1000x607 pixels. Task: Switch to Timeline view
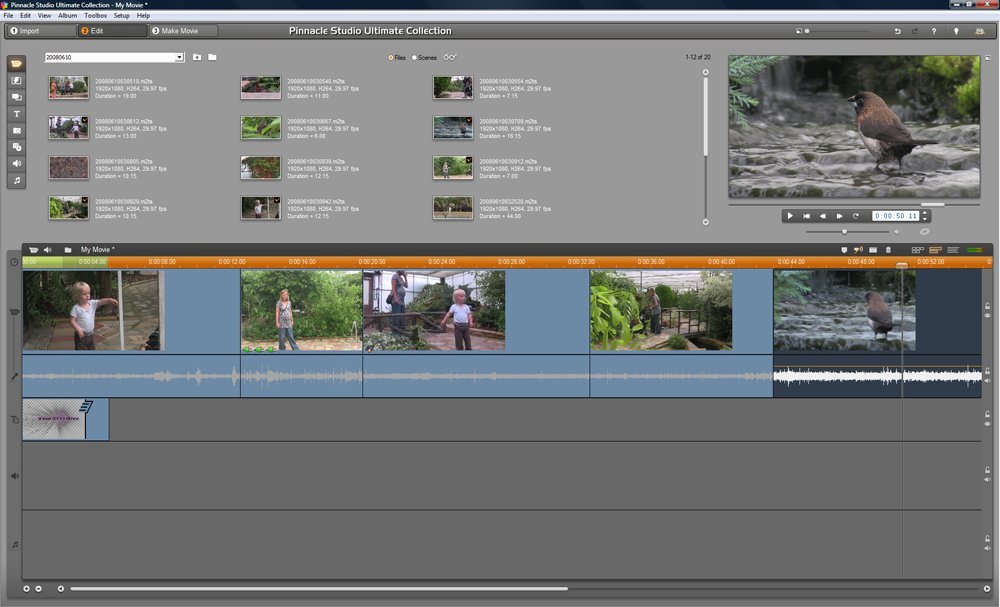(x=936, y=250)
